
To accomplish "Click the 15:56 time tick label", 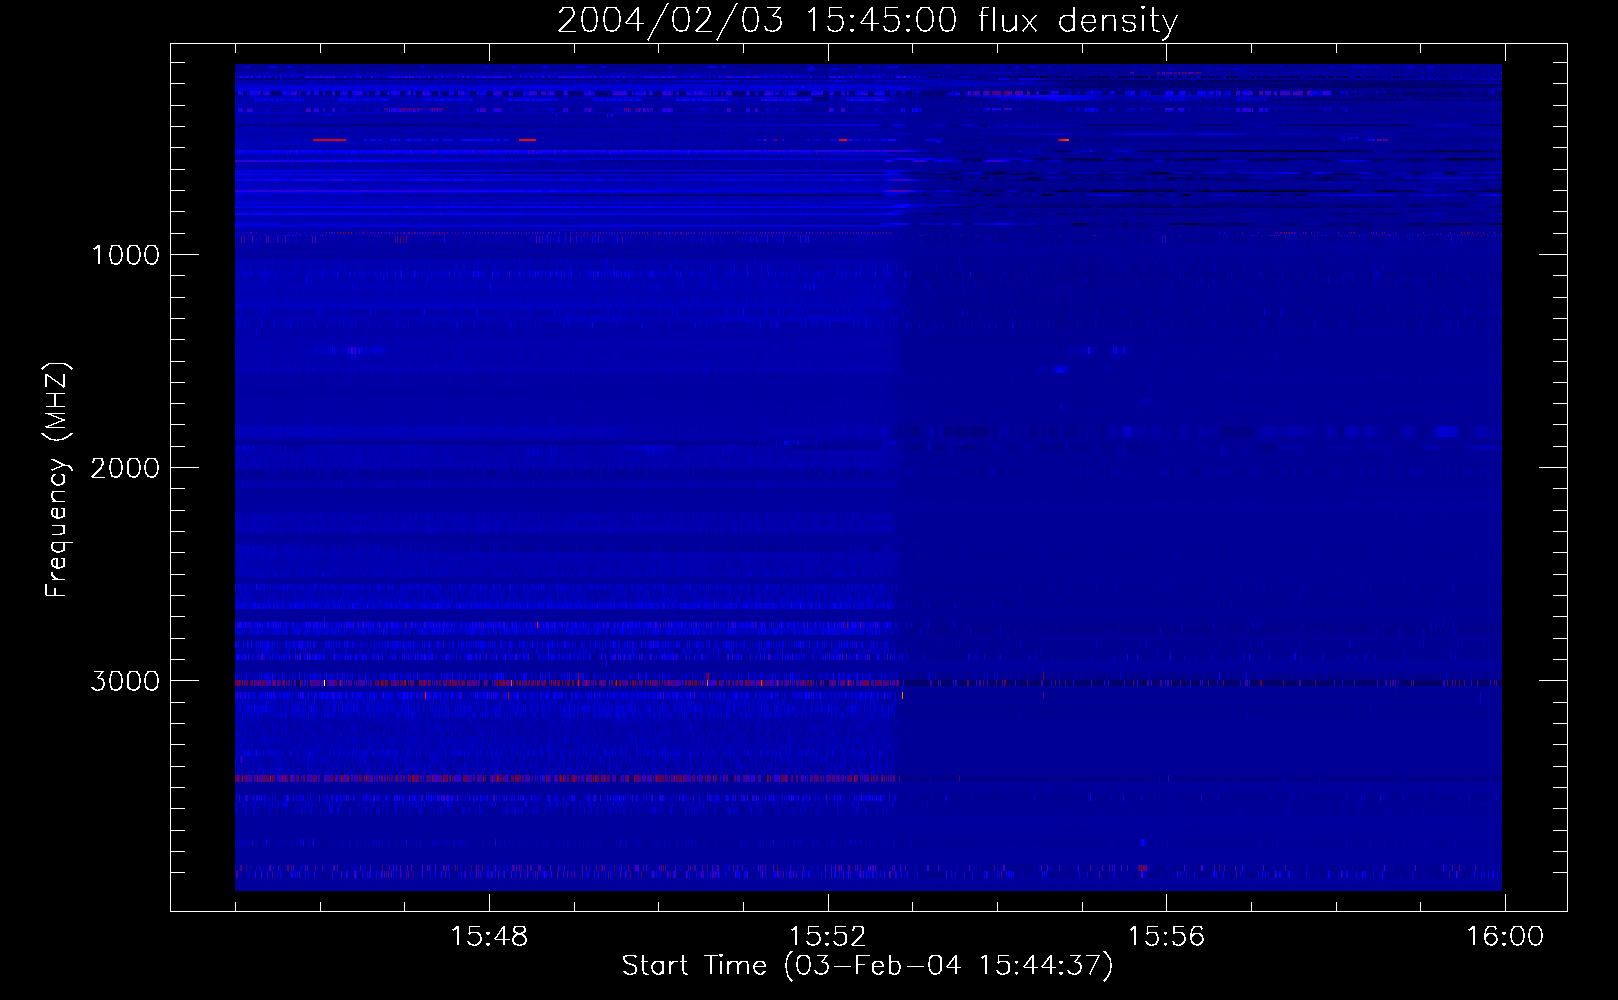I will coord(1166,936).
